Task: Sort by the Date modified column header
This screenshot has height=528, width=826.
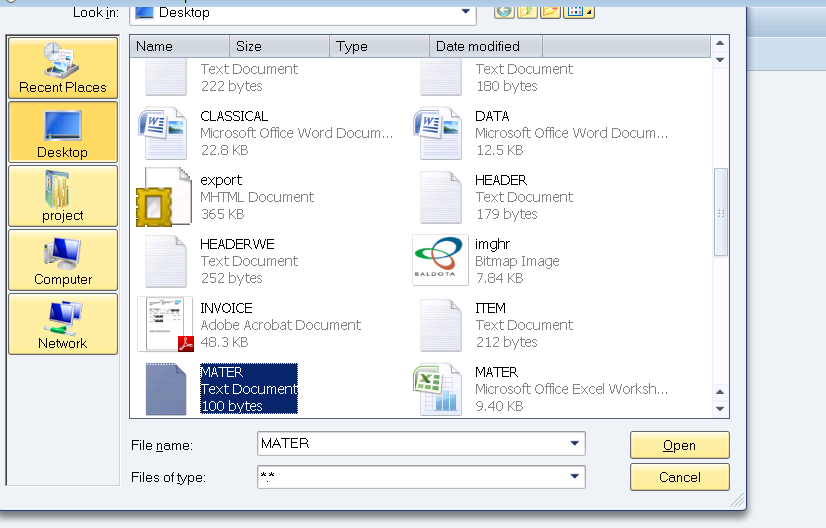Action: tap(486, 46)
